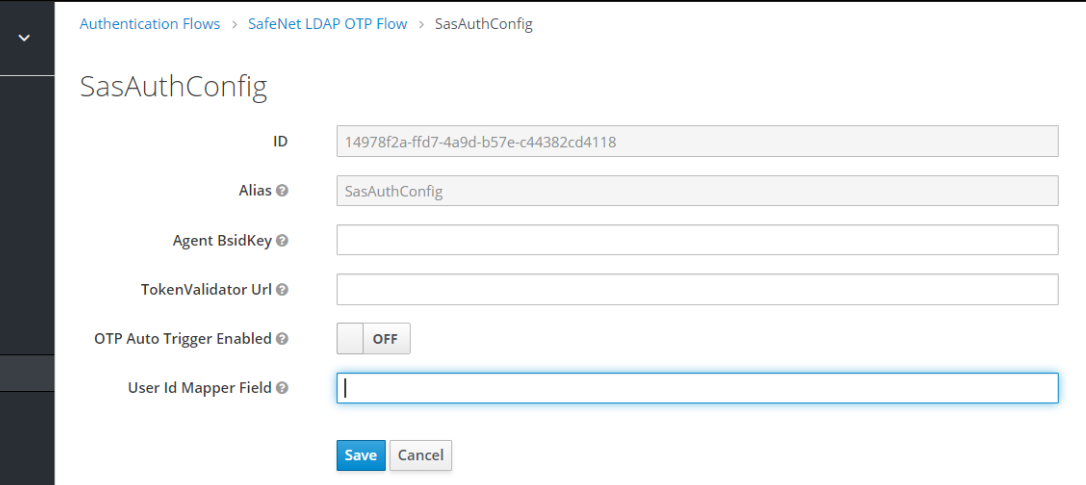This screenshot has width=1086, height=485.
Task: Save the SasAuthConfig settings
Action: [x=360, y=455]
